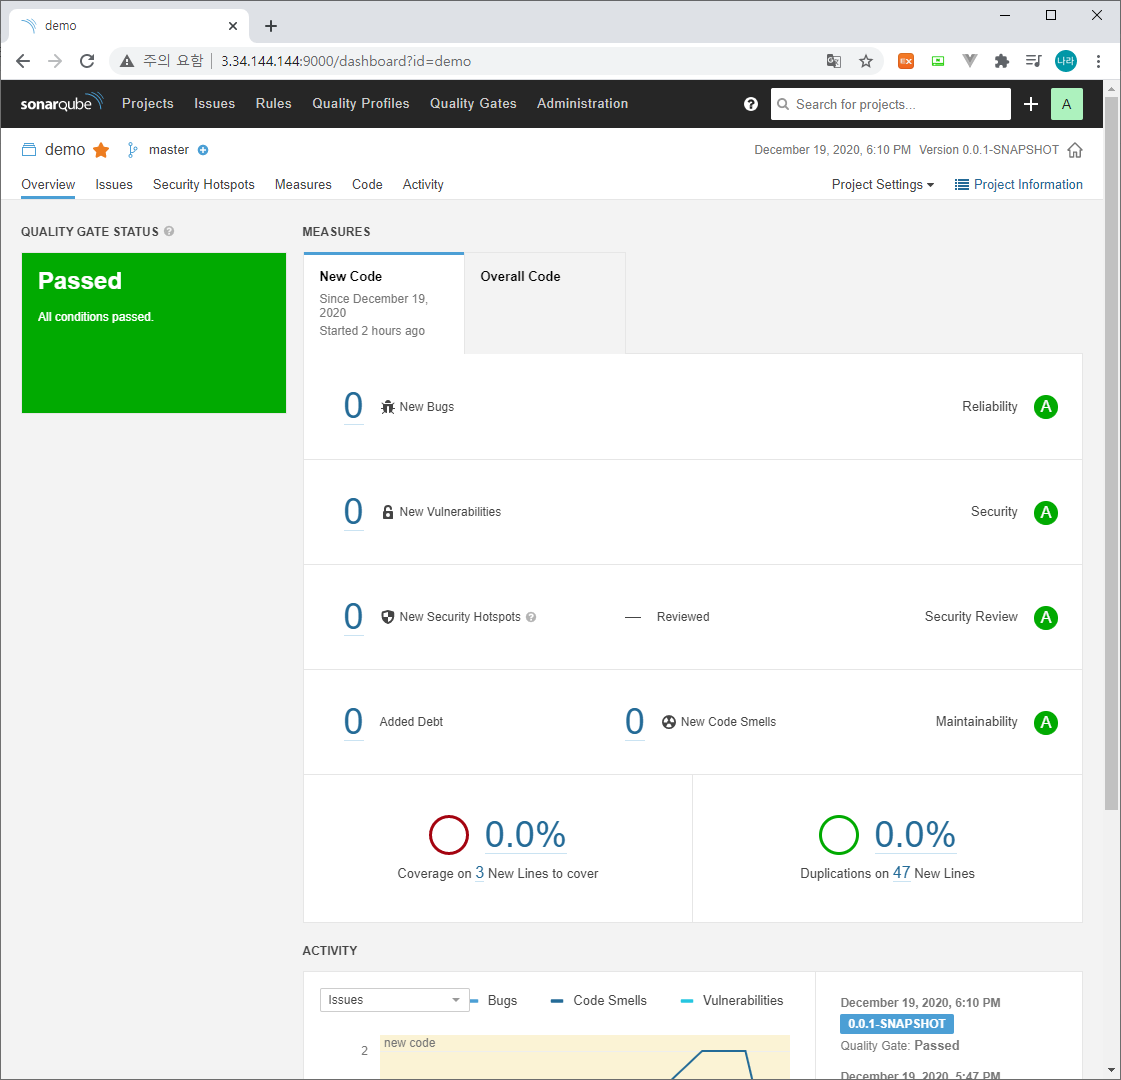The height and width of the screenshot is (1080, 1121).
Task: Click the Reliability A rating badge
Action: 1046,407
